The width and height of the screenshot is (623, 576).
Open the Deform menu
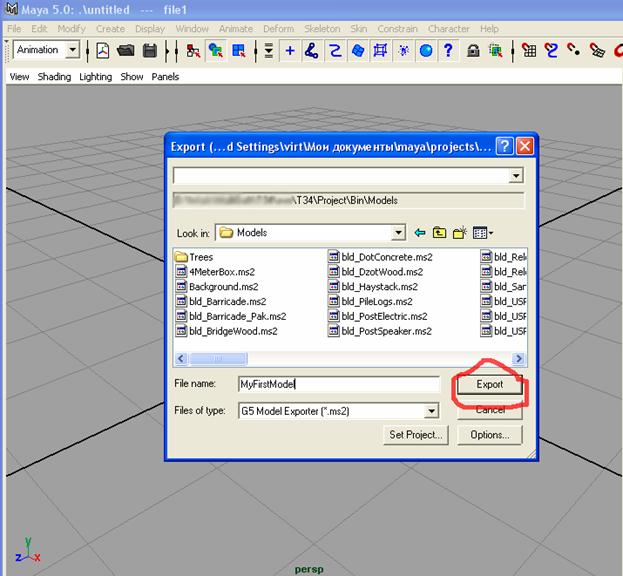click(278, 29)
